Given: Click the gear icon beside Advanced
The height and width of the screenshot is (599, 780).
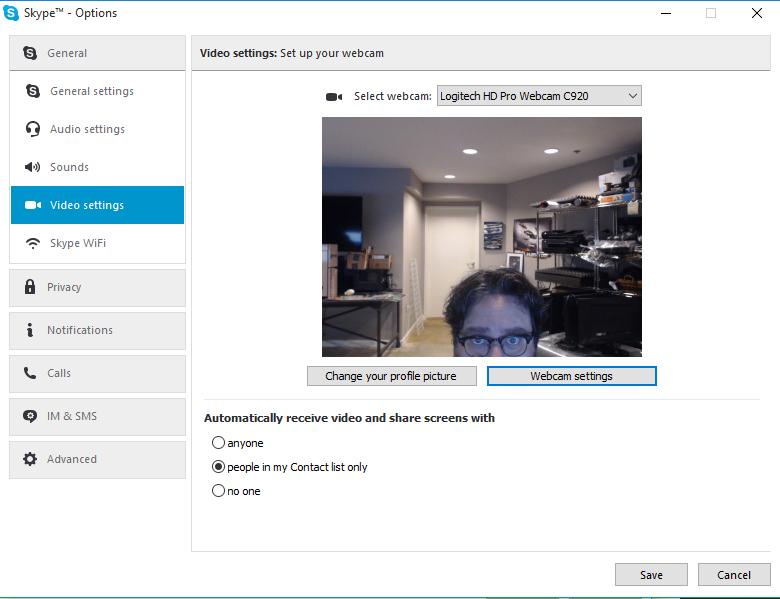Looking at the screenshot, I should click(30, 459).
